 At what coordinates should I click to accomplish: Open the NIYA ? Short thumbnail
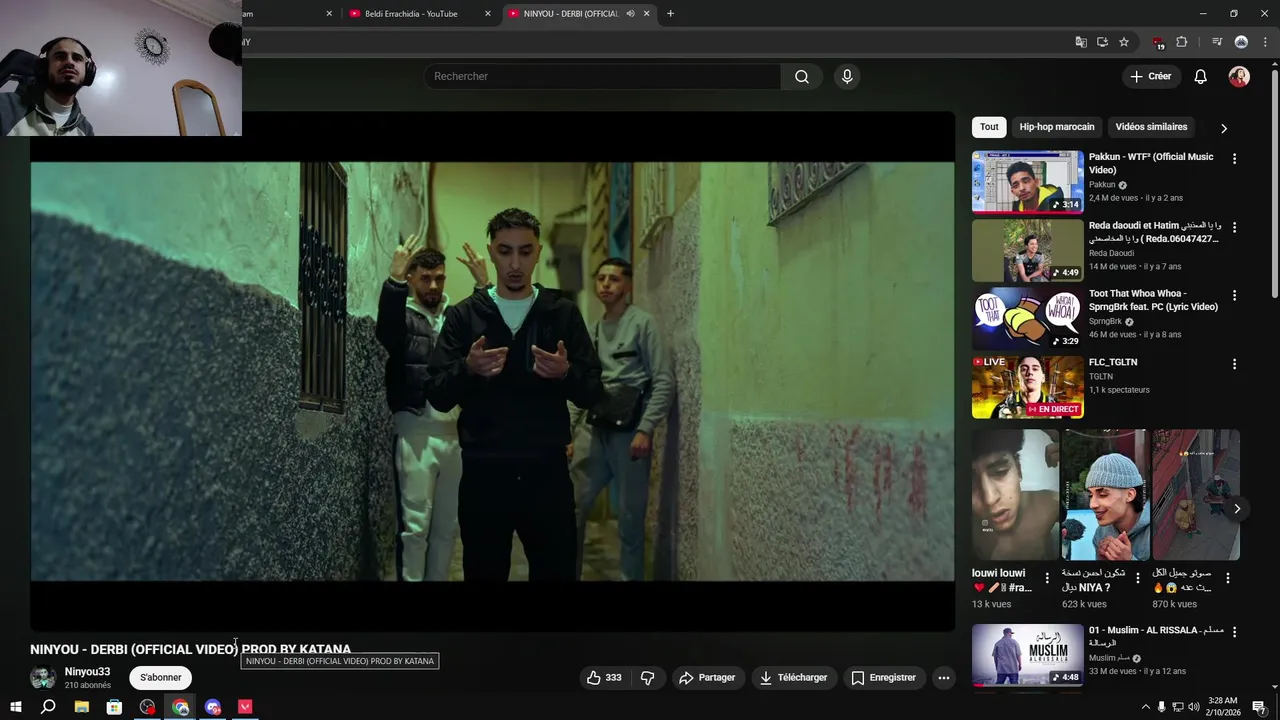click(x=1105, y=495)
